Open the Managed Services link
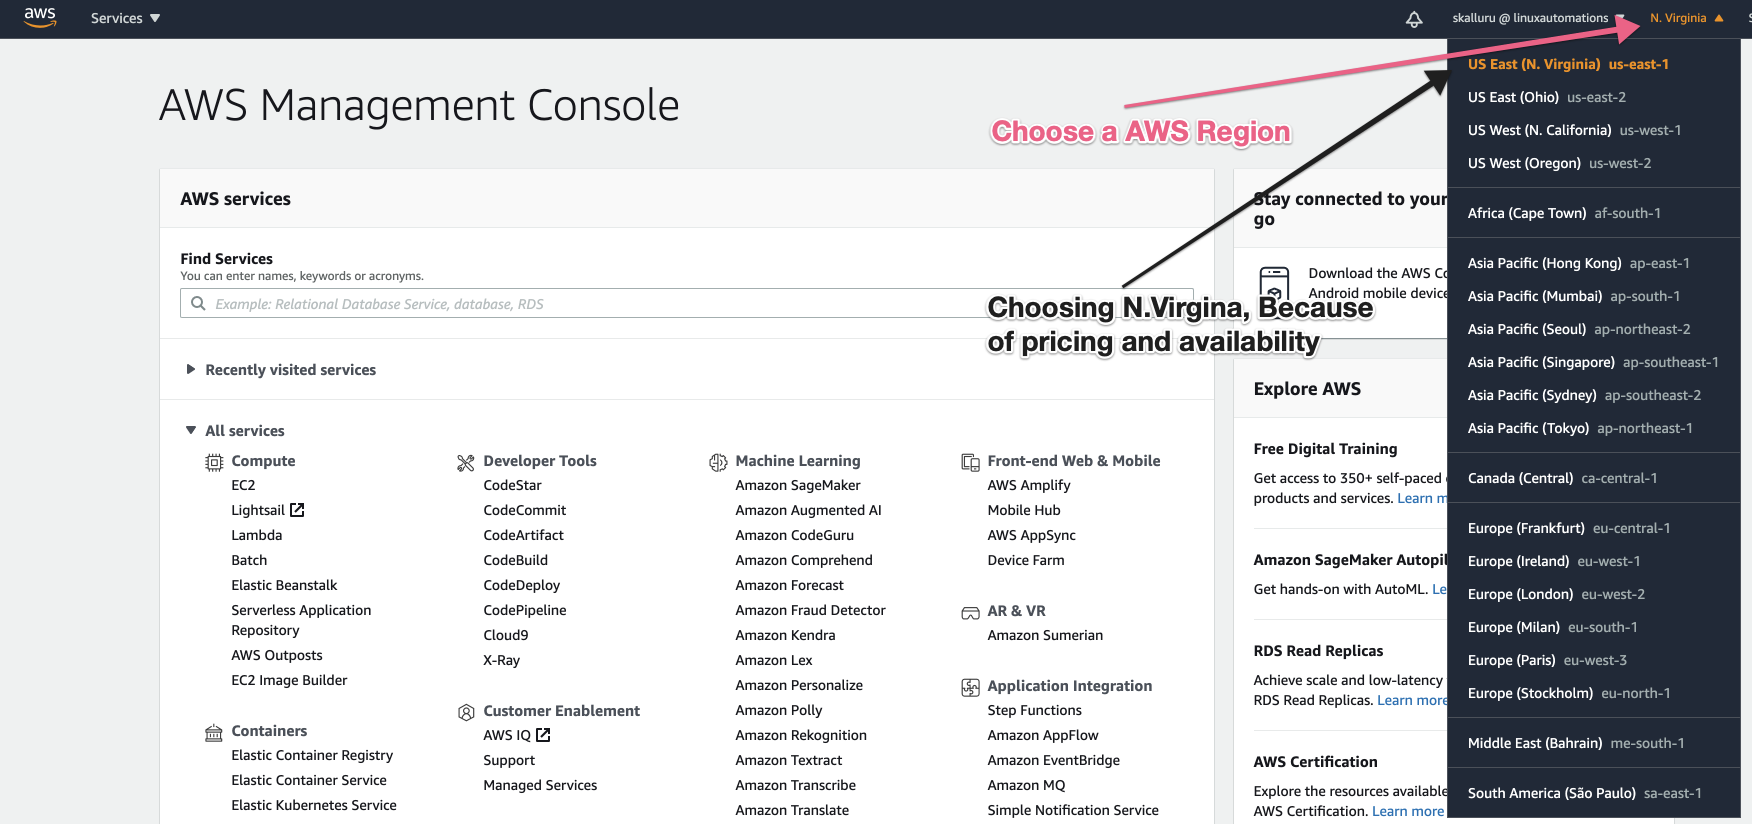The image size is (1752, 824). pos(540,785)
